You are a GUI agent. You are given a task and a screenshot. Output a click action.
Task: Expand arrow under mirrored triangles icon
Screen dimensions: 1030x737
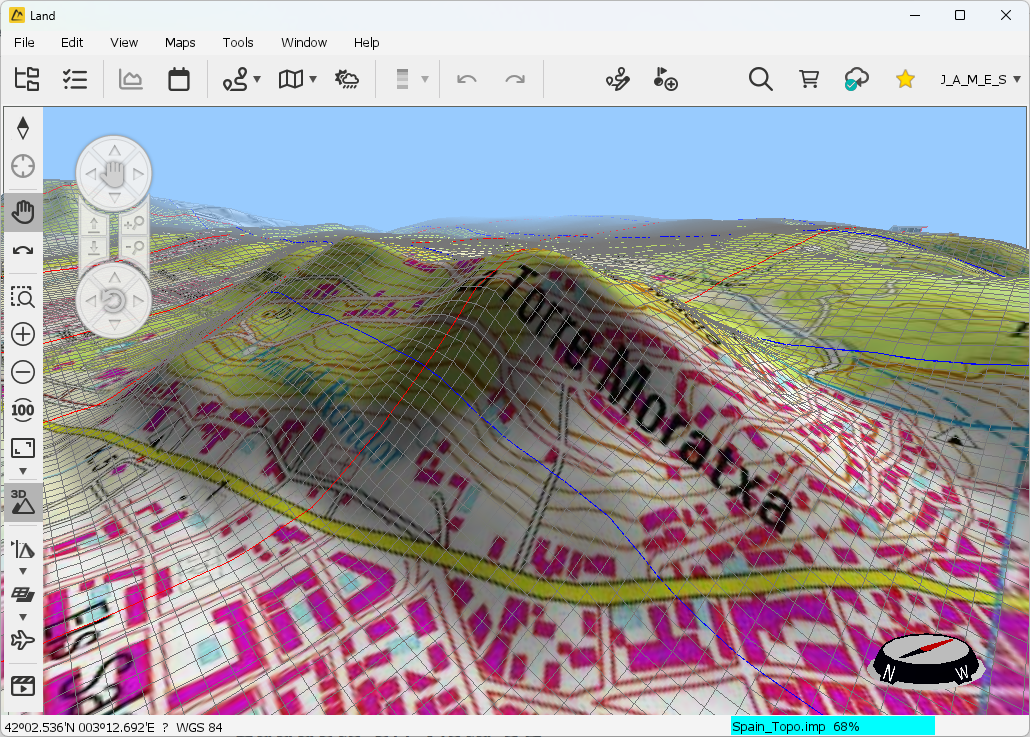(23, 571)
